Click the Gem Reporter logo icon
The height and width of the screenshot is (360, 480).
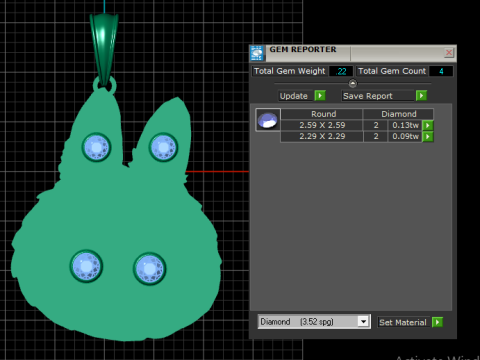coord(257,53)
